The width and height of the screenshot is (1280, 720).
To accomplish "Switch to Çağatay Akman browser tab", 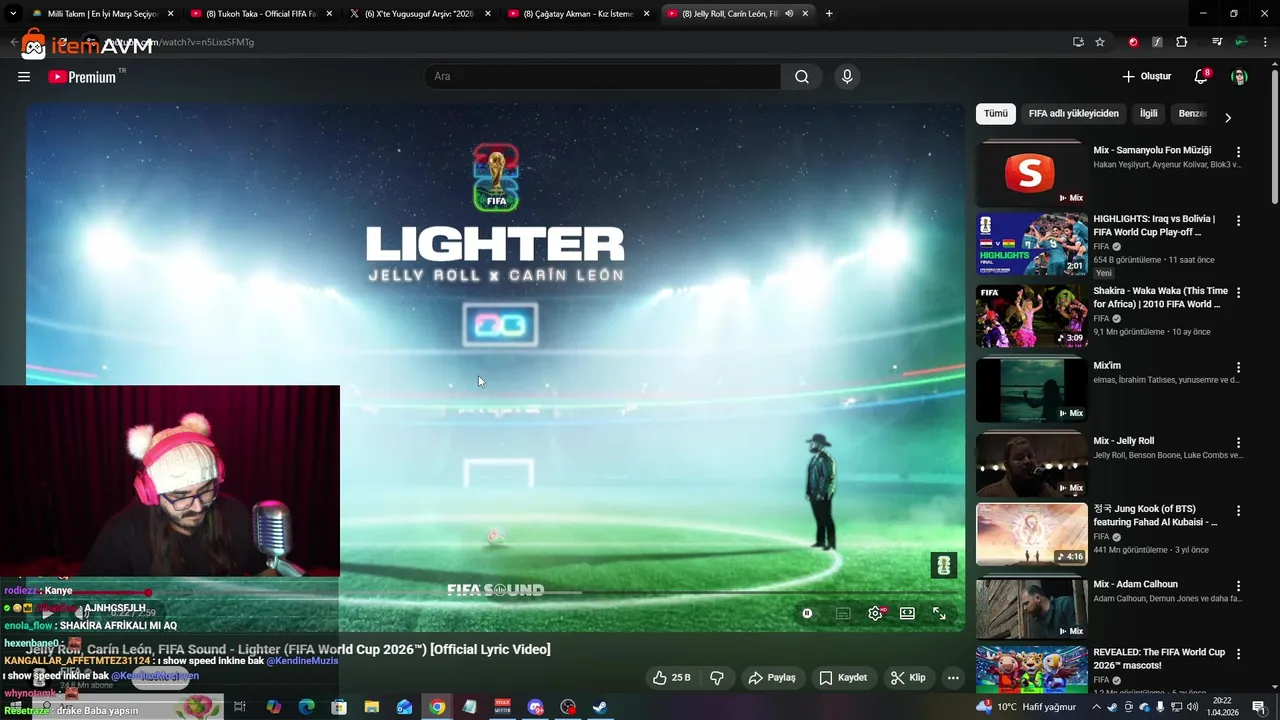I will (578, 14).
